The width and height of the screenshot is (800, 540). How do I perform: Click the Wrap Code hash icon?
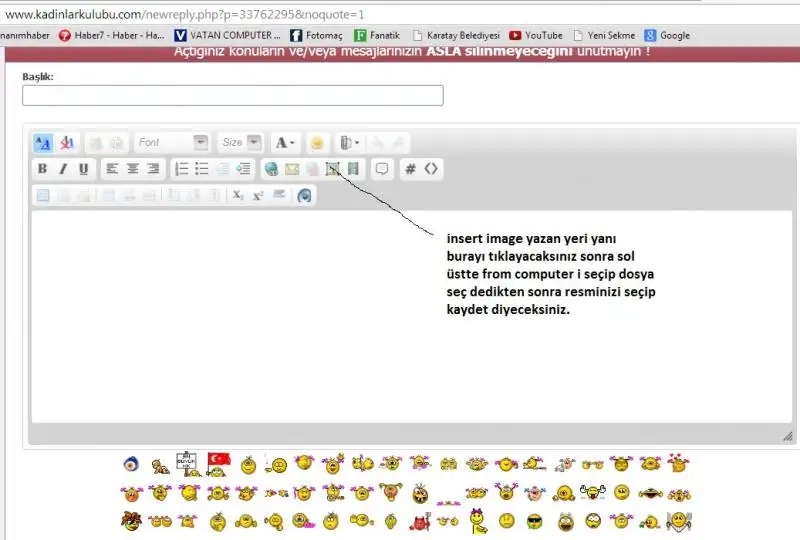pos(410,169)
